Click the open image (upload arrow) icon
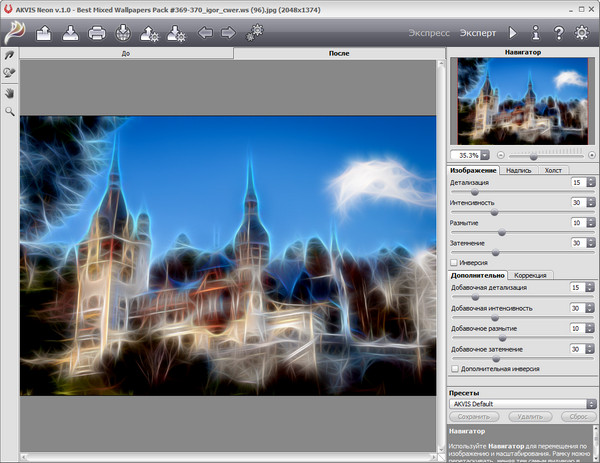The height and width of the screenshot is (463, 600). coord(44,33)
